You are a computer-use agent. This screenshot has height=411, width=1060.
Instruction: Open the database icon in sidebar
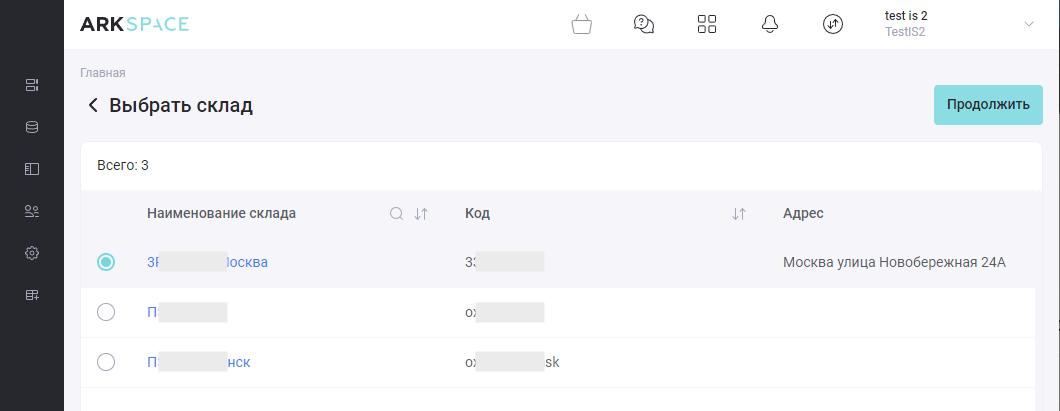tap(32, 127)
